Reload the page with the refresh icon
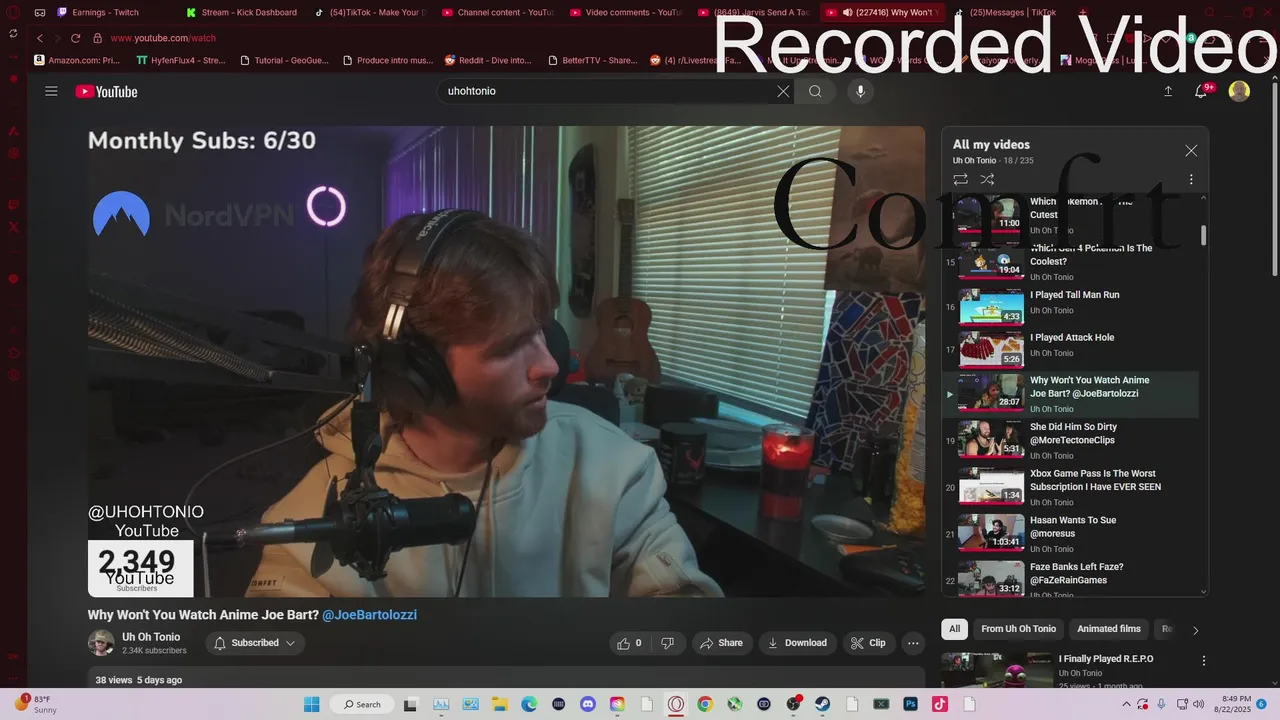Viewport: 1280px width, 720px height. click(75, 38)
